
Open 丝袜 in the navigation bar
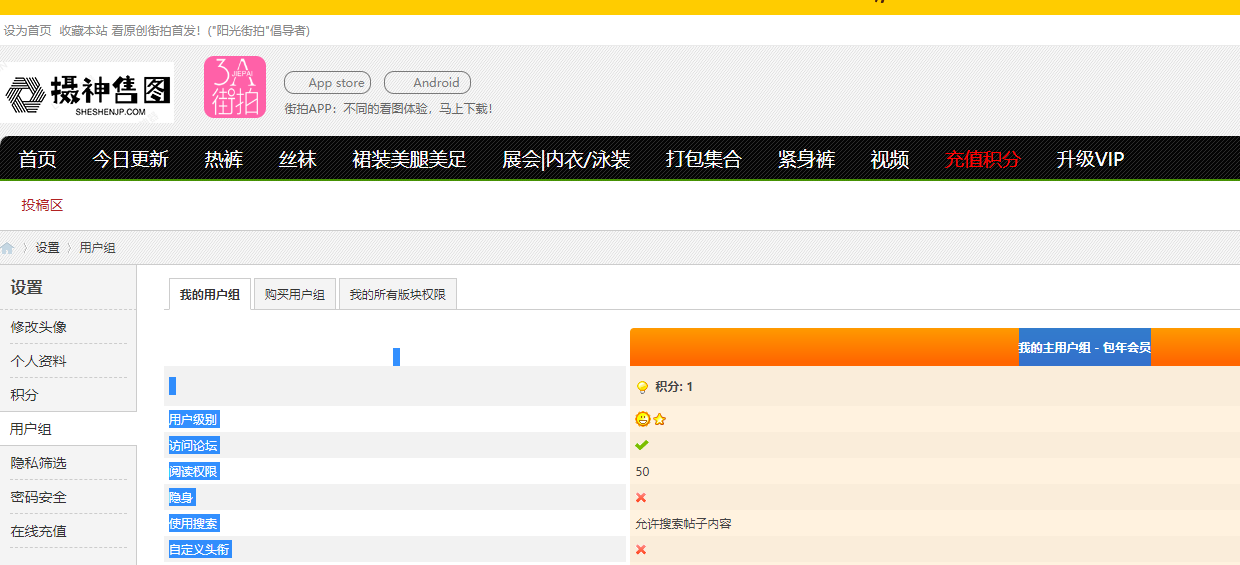pos(298,159)
